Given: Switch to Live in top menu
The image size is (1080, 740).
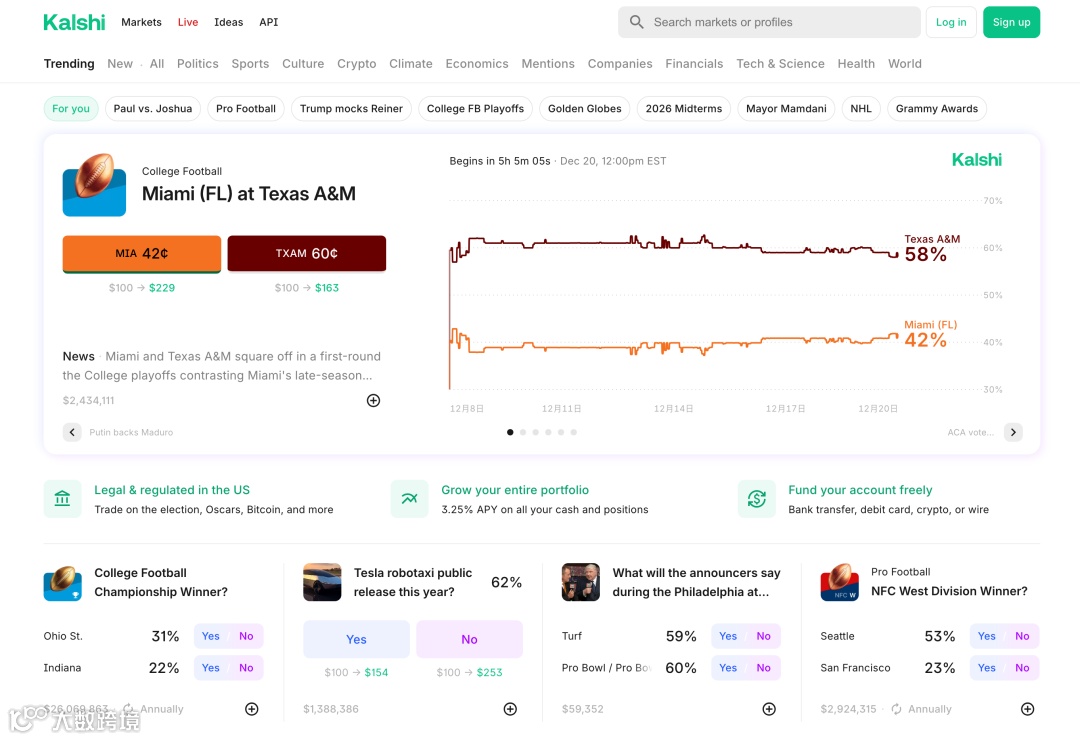Looking at the screenshot, I should 188,22.
